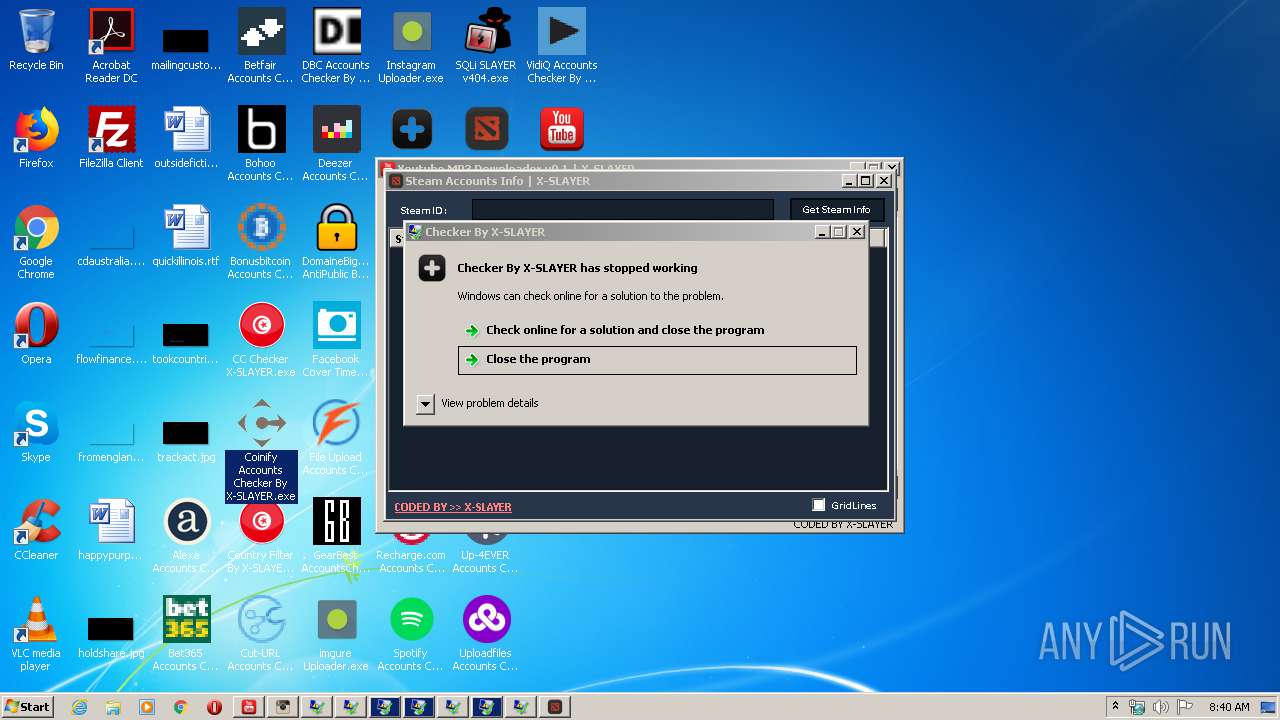The width and height of the screenshot is (1280, 720).
Task: Open the Opera desktop shortcut
Action: pyautogui.click(x=36, y=334)
